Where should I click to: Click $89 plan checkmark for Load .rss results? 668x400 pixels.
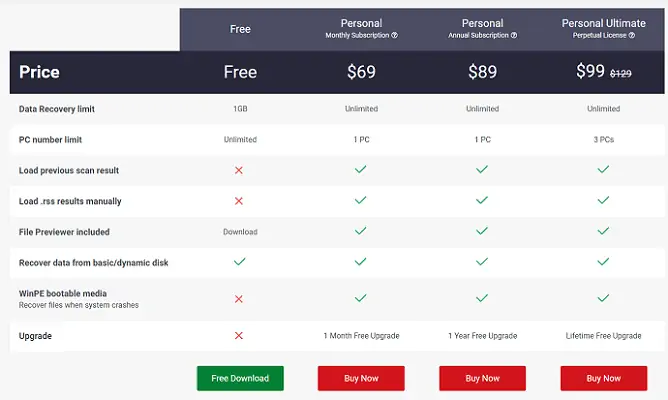(482, 200)
